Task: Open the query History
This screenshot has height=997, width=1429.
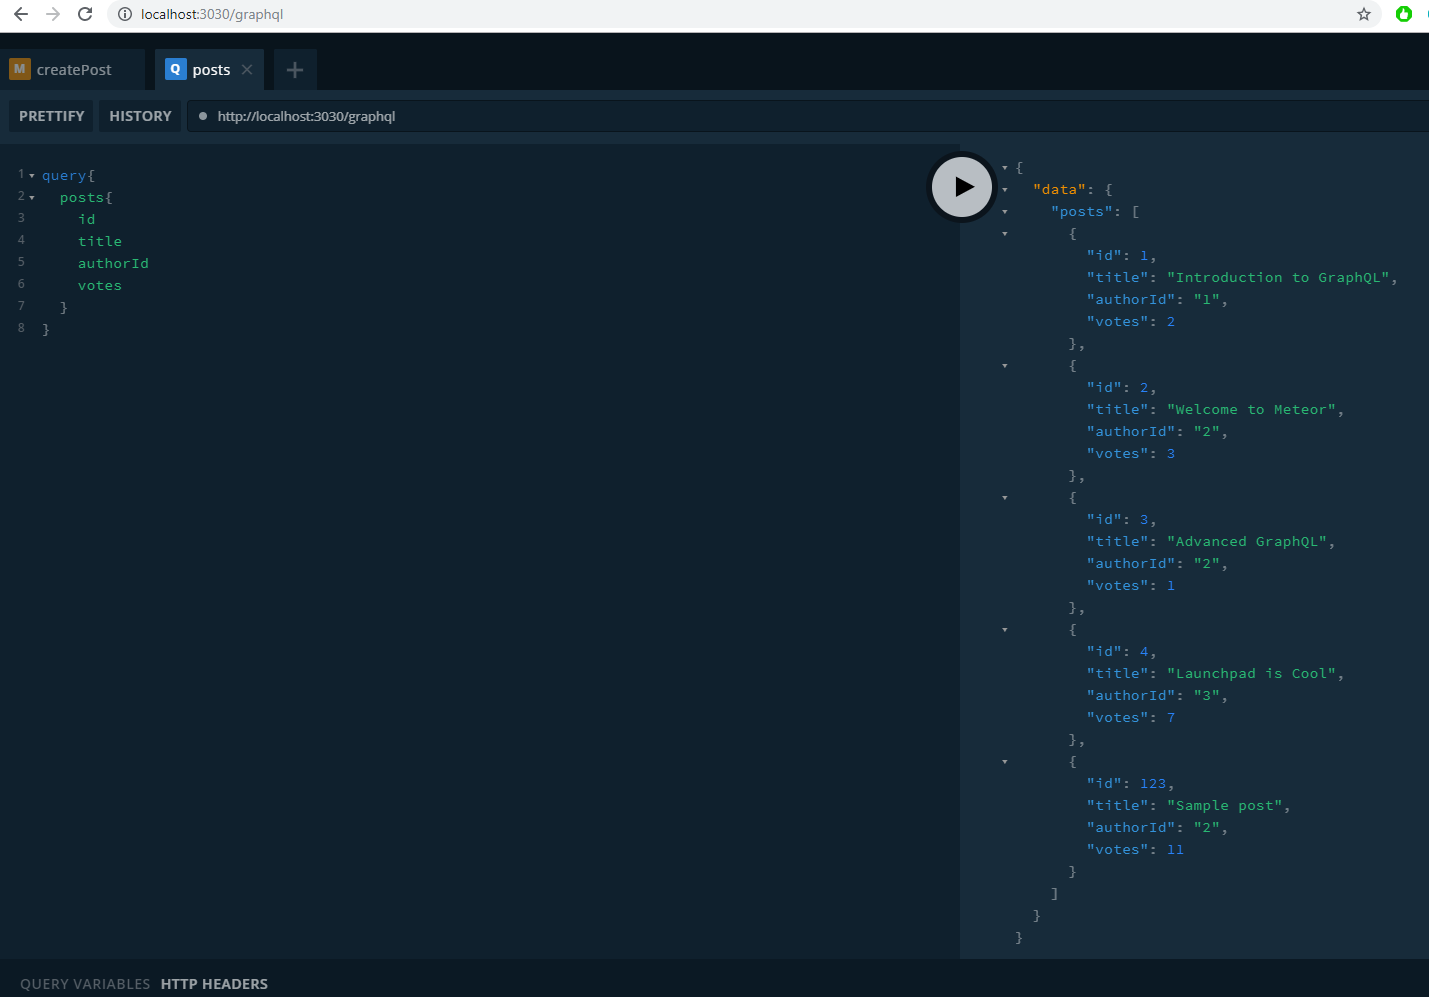Action: pos(140,116)
